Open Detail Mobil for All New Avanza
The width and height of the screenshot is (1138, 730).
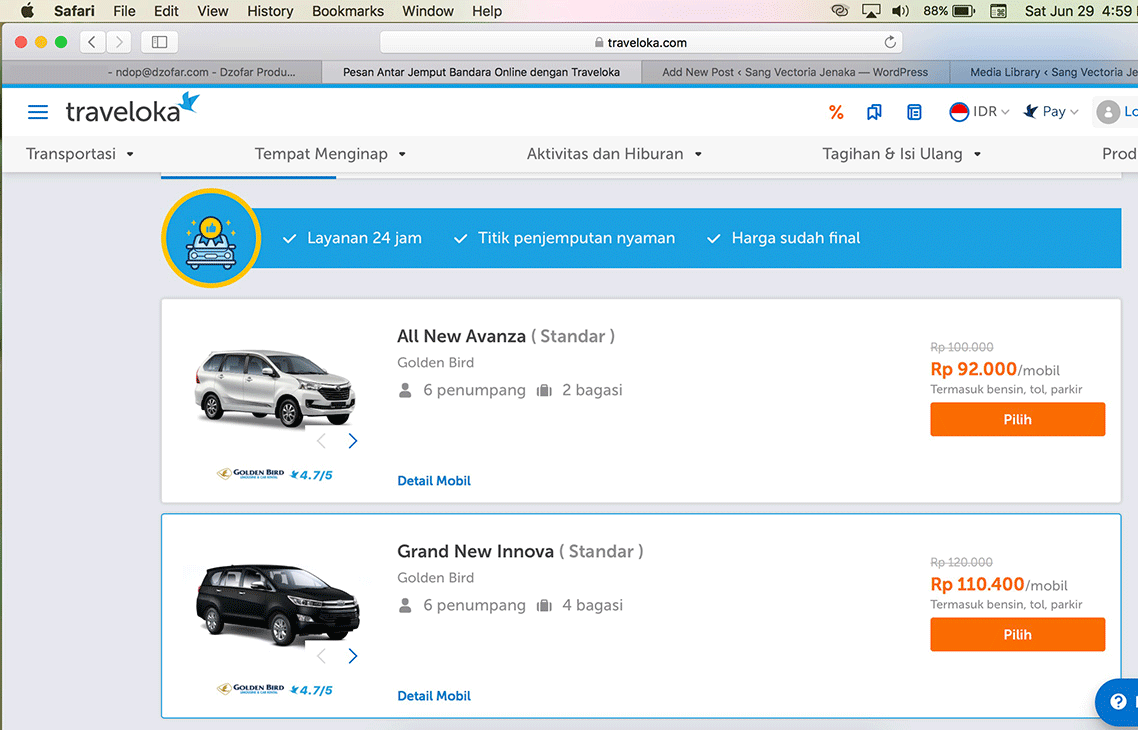(x=434, y=480)
